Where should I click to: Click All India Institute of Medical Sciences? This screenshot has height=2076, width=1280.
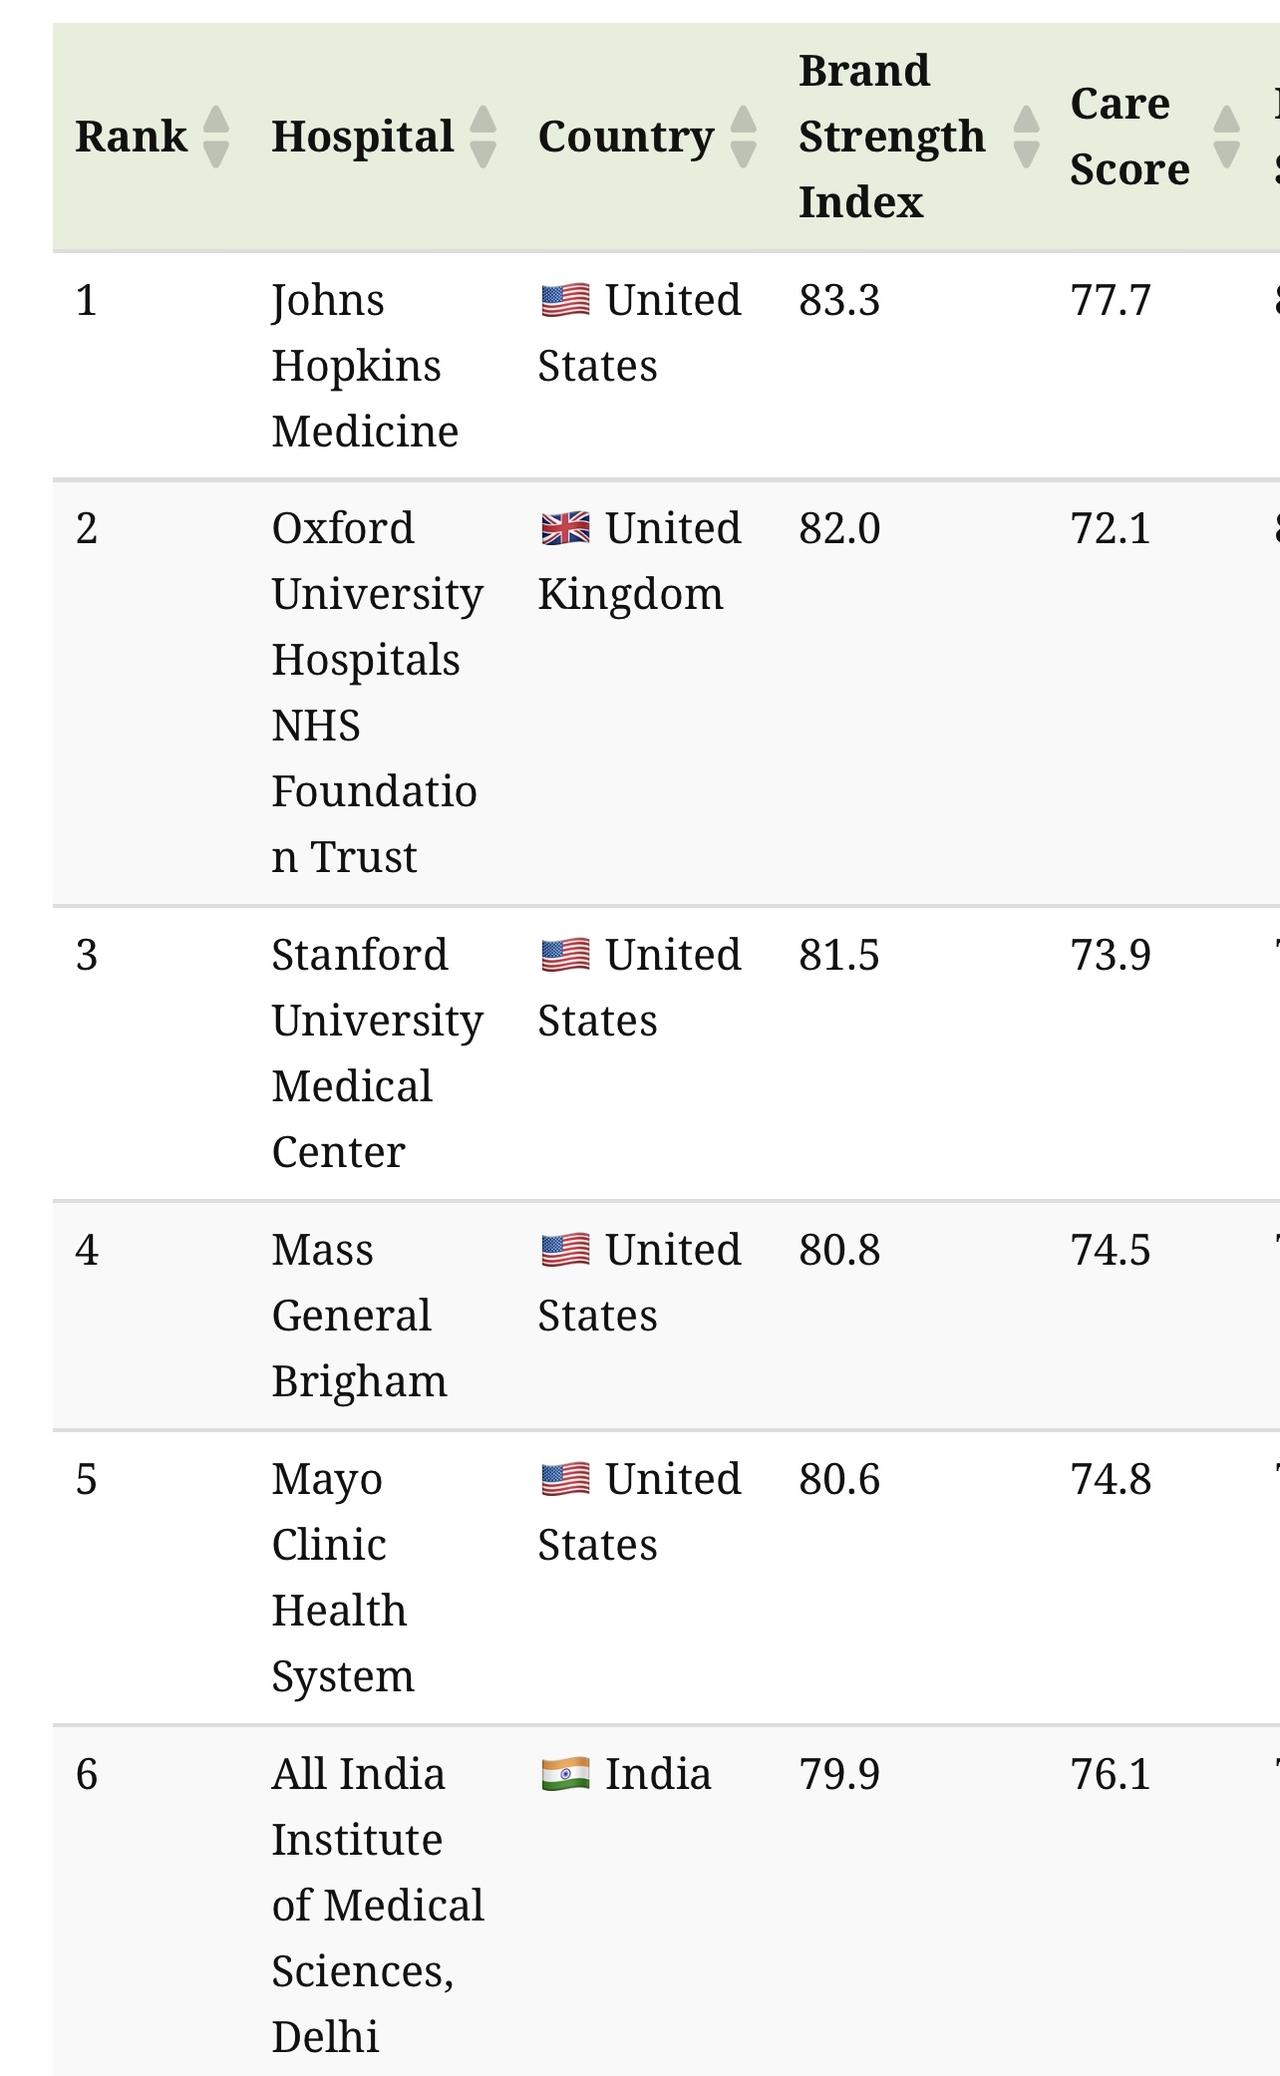(x=376, y=1905)
